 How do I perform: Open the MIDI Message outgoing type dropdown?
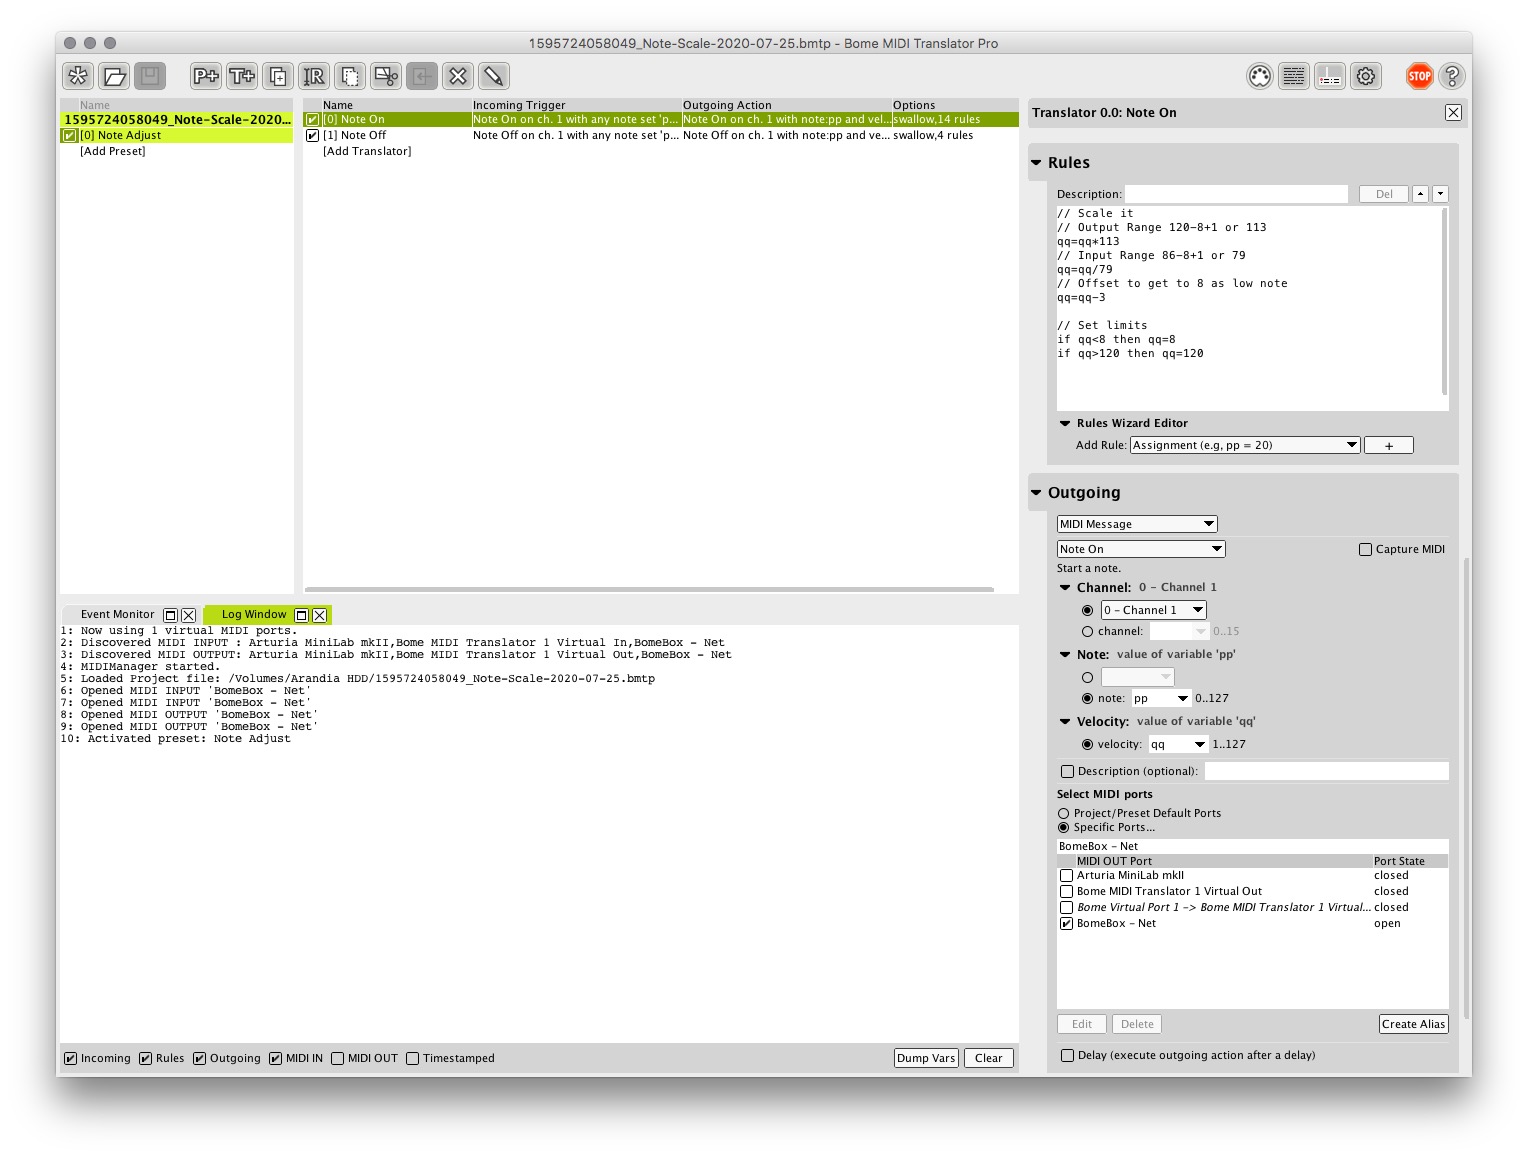[x=1137, y=525]
